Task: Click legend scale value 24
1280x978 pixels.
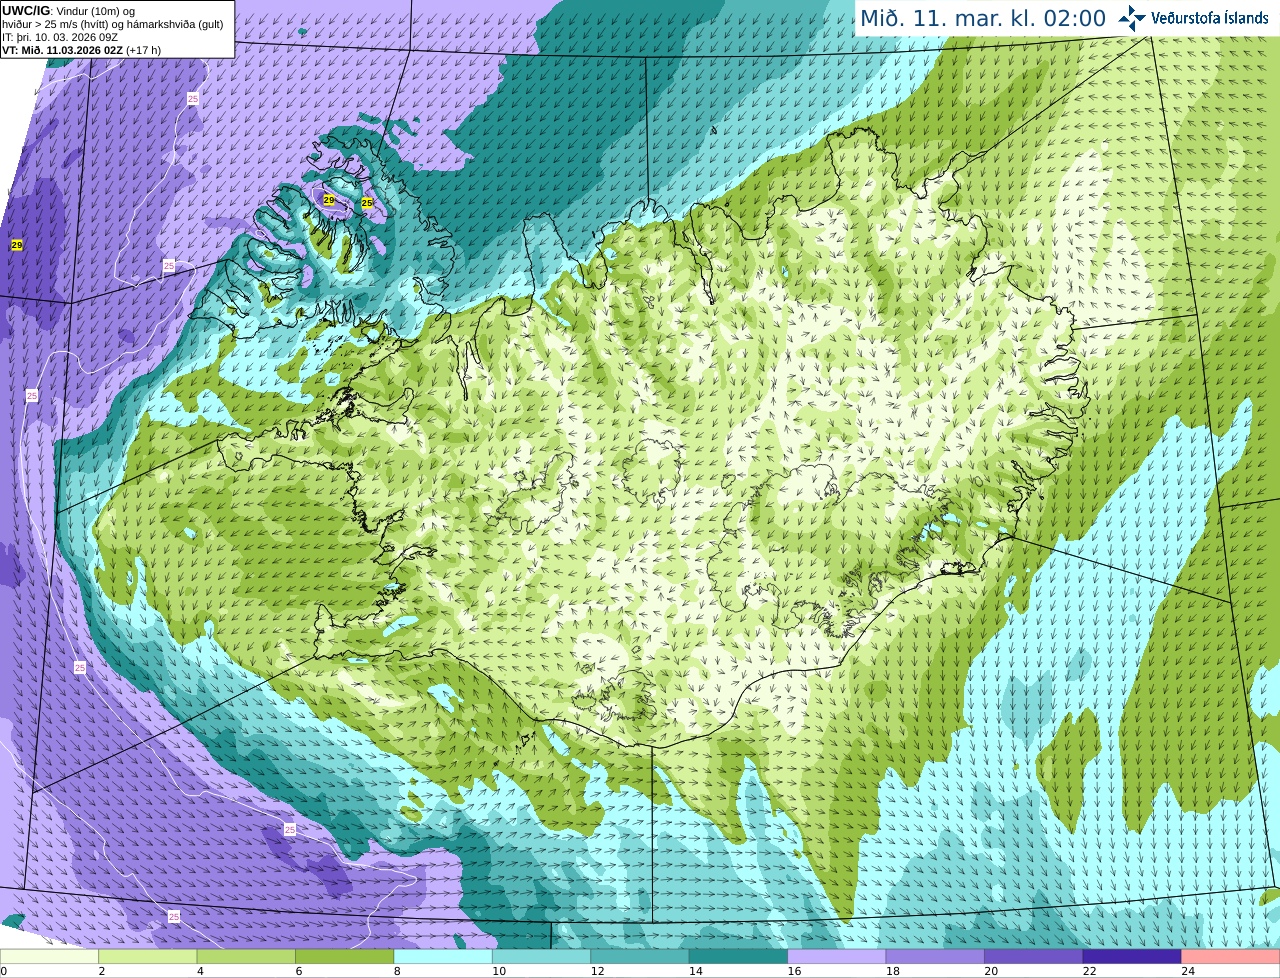Action: click(1188, 971)
